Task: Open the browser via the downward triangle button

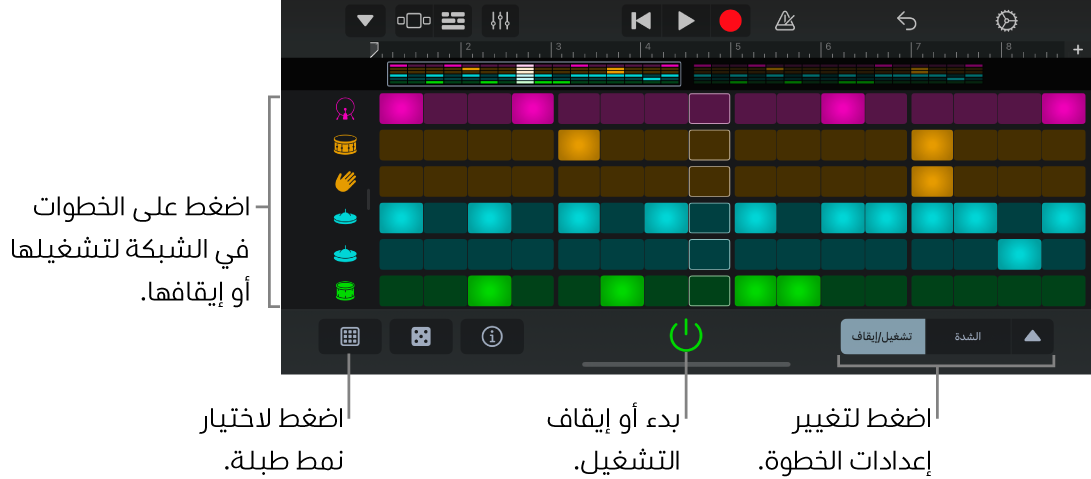Action: tap(365, 21)
